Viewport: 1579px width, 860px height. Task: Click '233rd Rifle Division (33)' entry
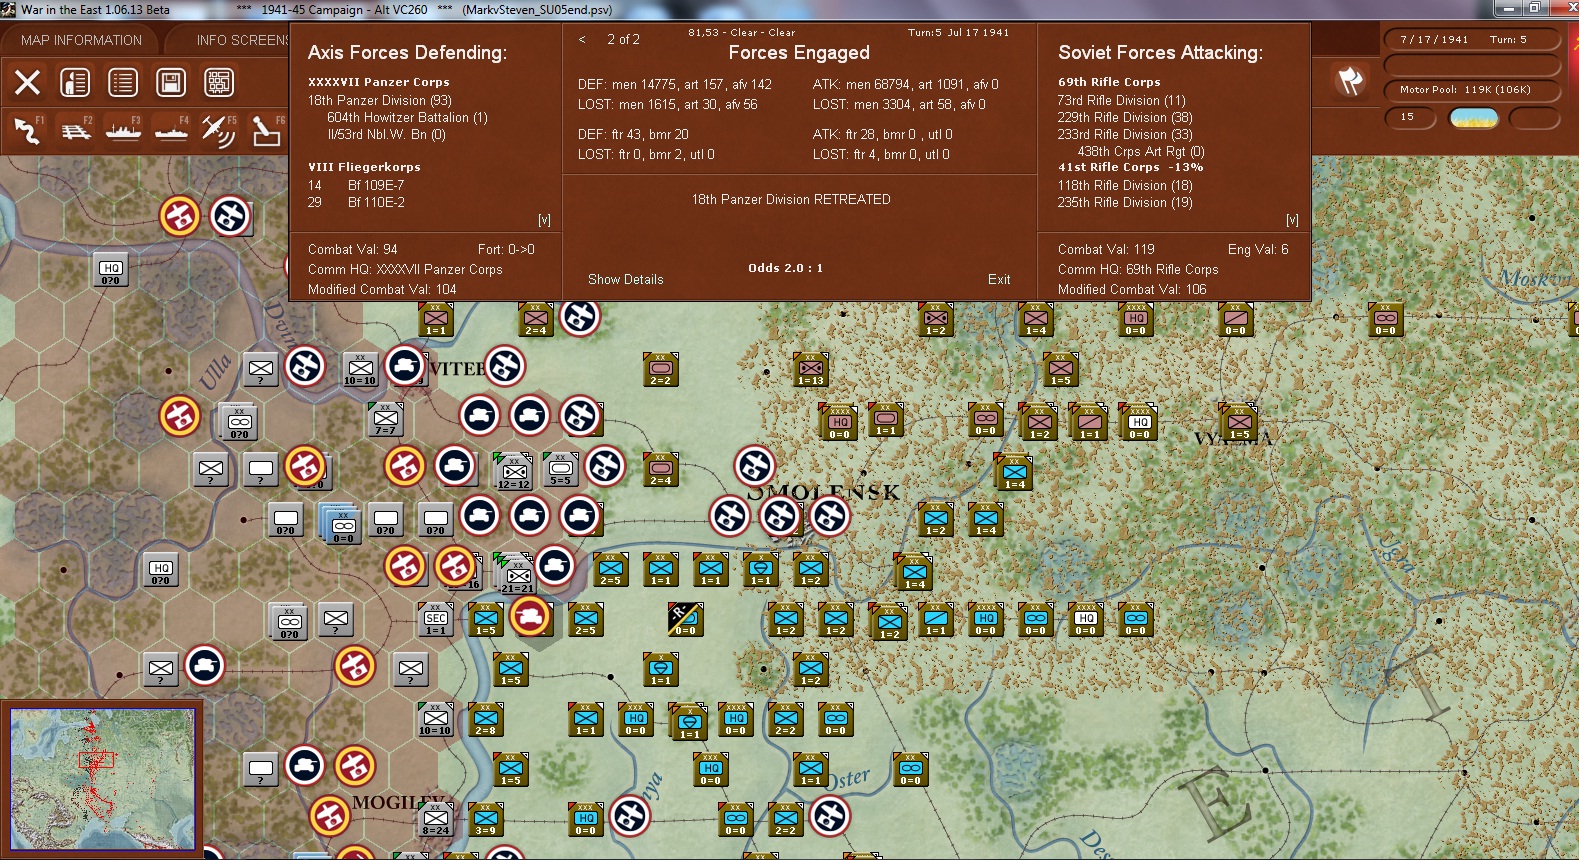point(1125,134)
